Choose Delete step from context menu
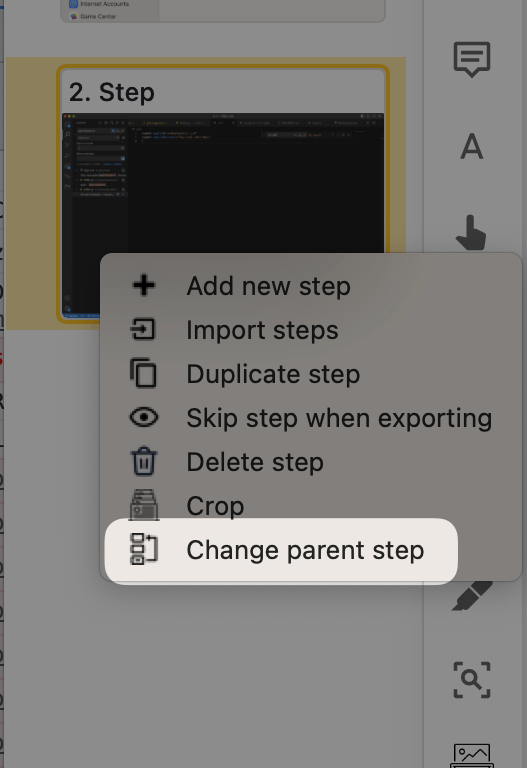Image resolution: width=527 pixels, height=768 pixels. (x=255, y=462)
